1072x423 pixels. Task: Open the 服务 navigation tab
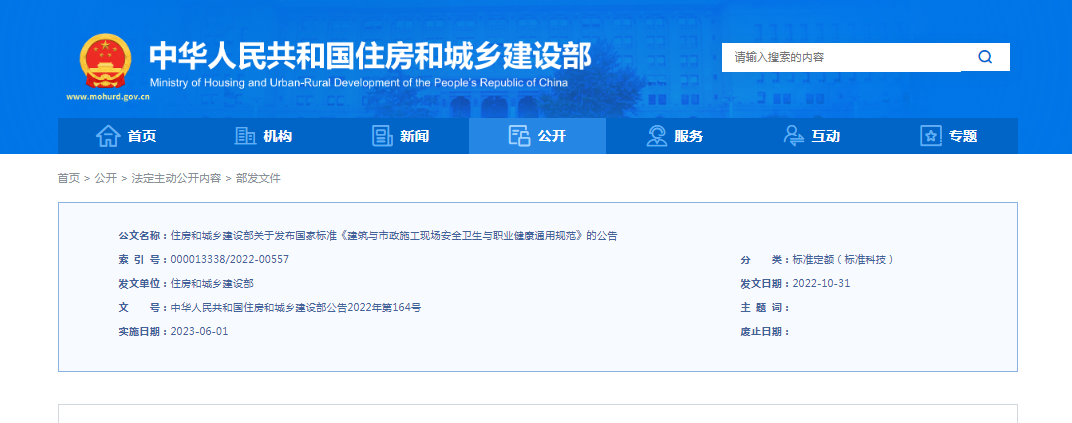coord(675,136)
